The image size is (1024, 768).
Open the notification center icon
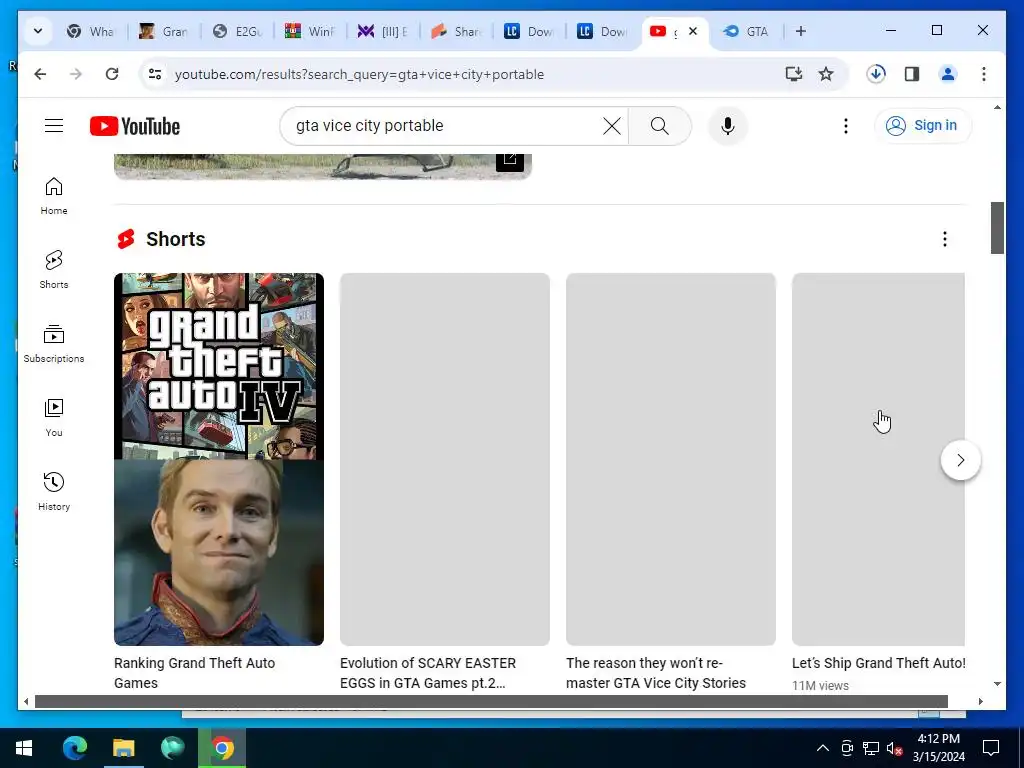point(991,748)
